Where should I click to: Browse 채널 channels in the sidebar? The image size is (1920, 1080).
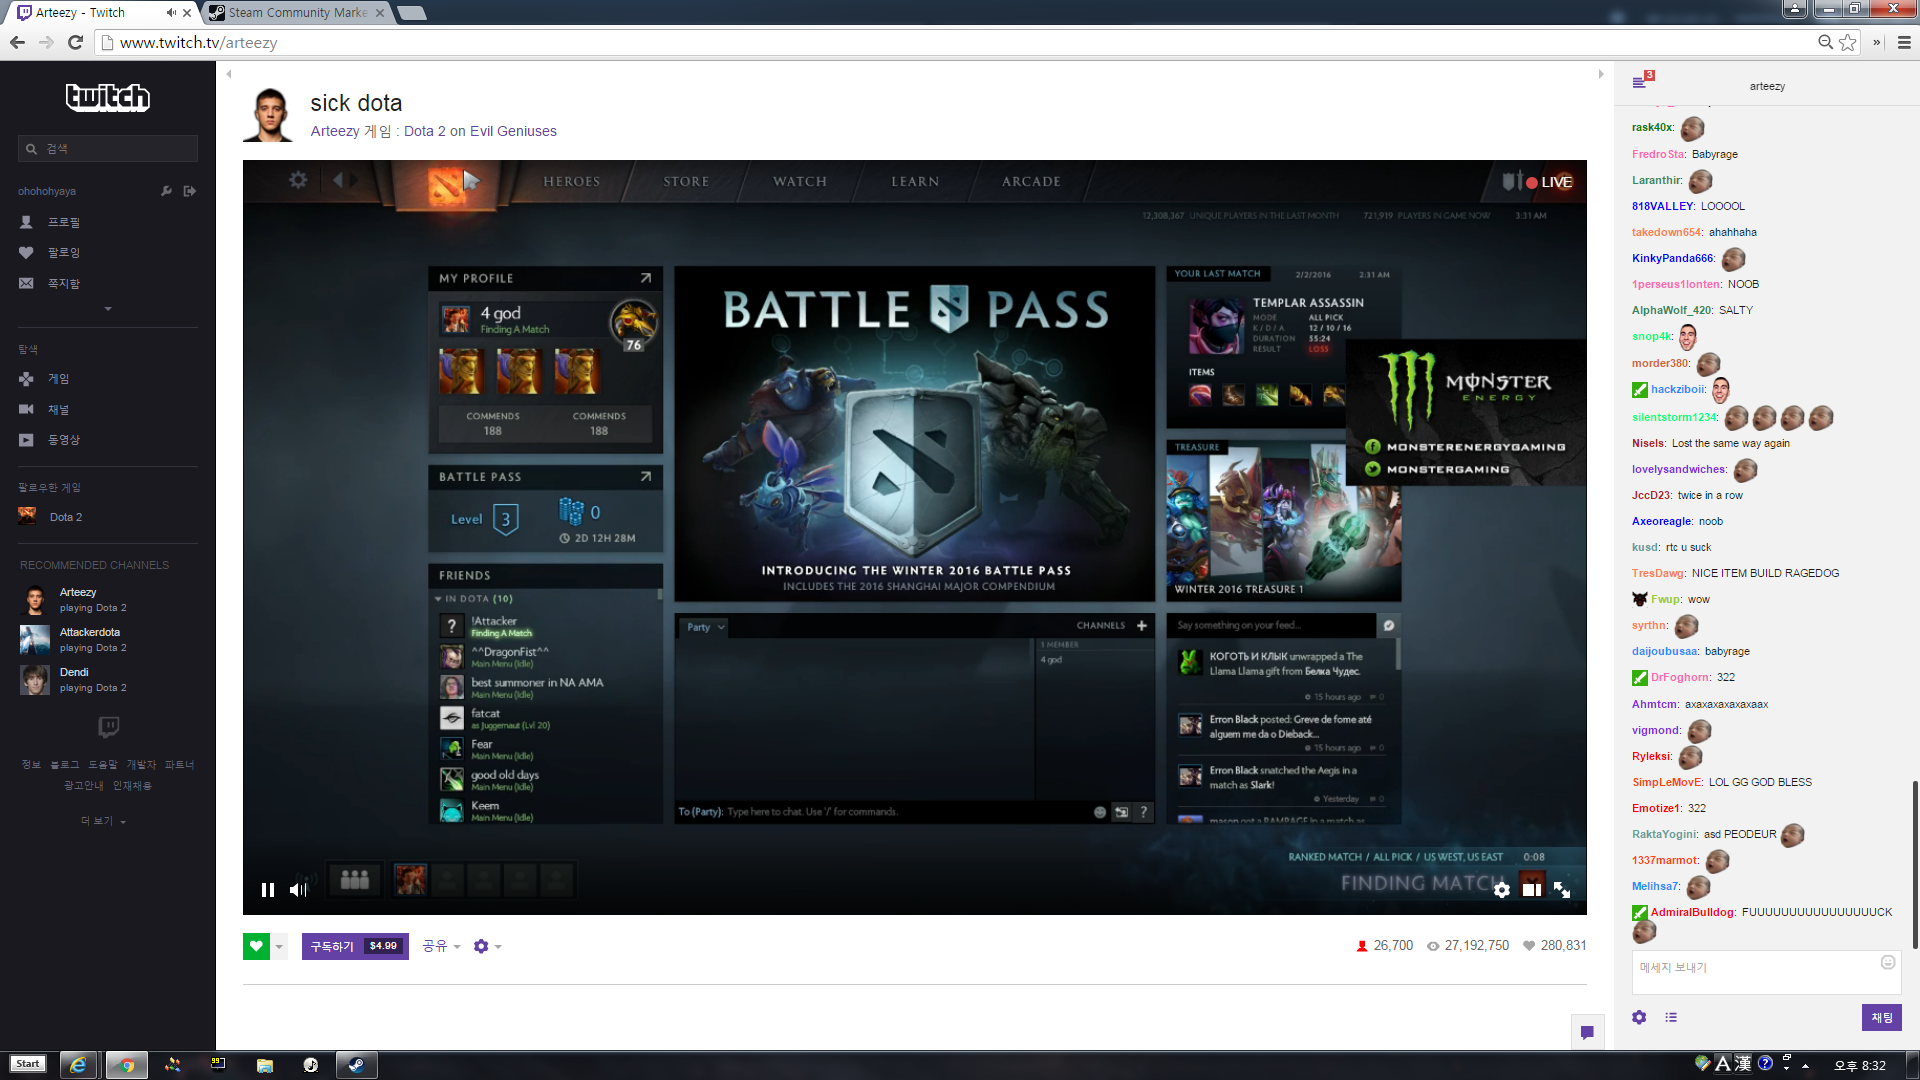(x=45, y=410)
